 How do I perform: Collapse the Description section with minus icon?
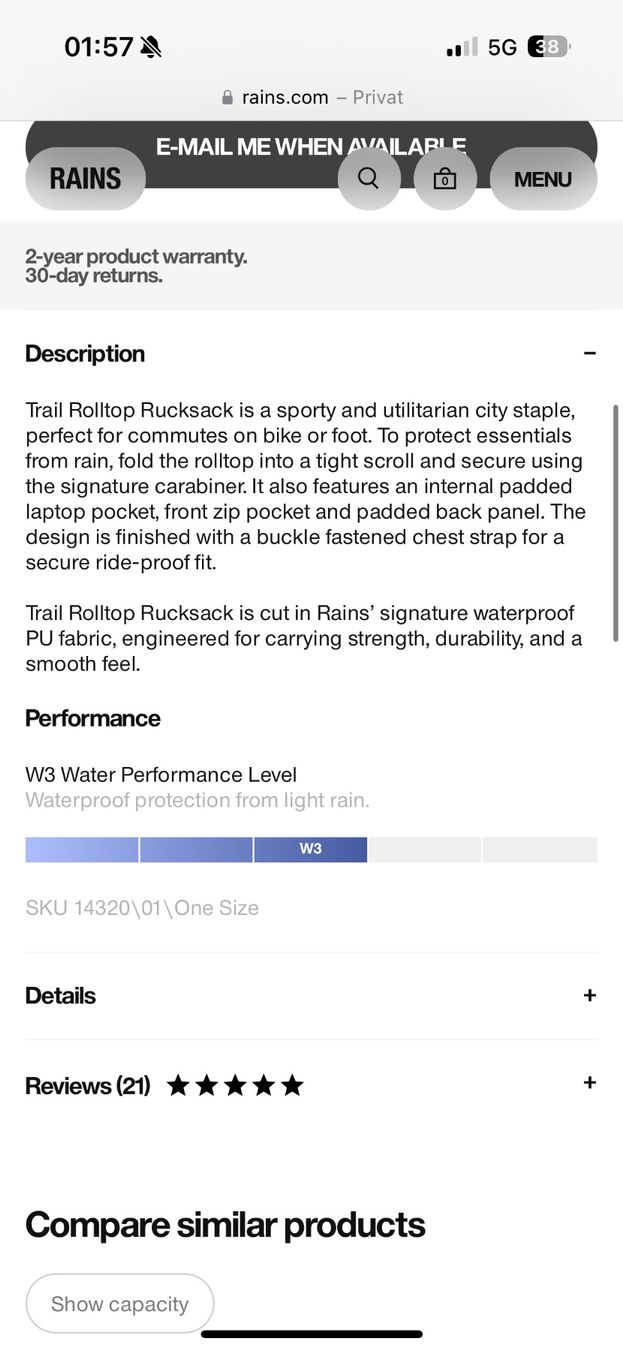coord(590,353)
